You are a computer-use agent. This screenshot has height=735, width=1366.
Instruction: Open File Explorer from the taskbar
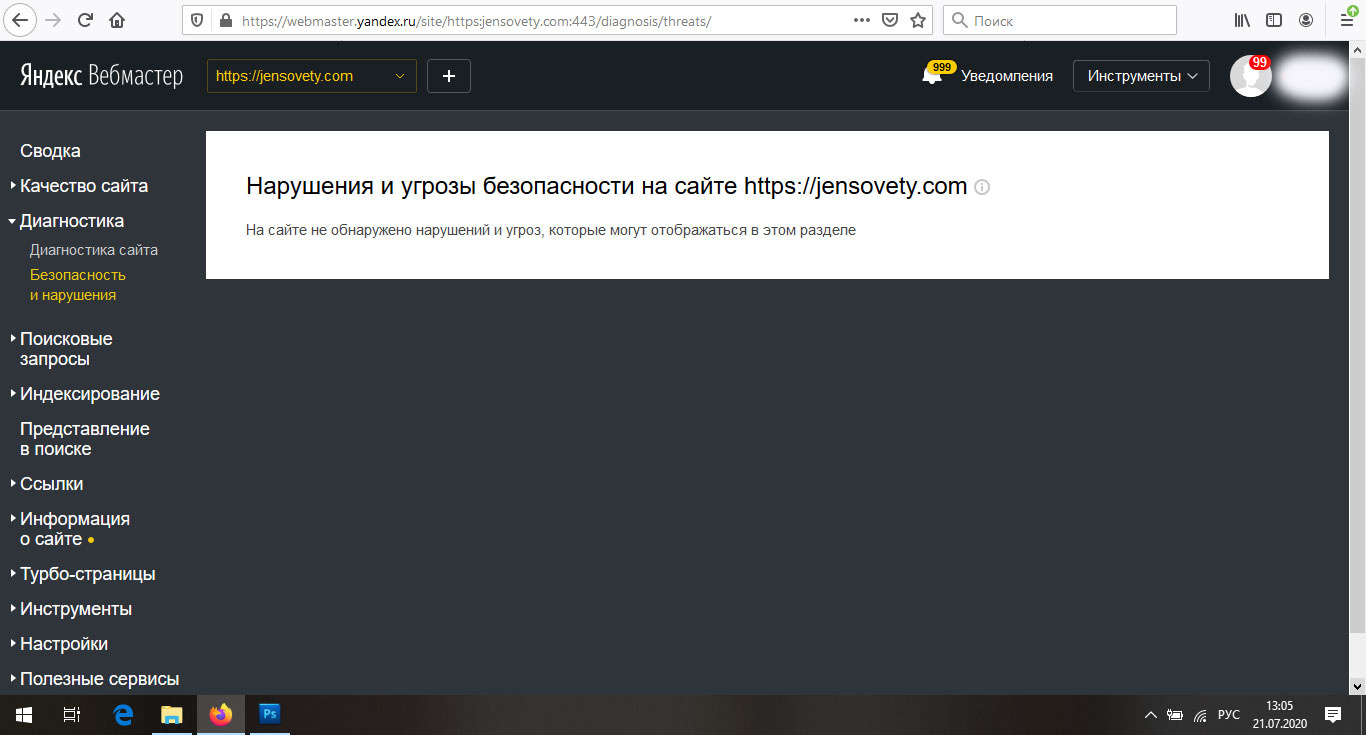pos(172,715)
